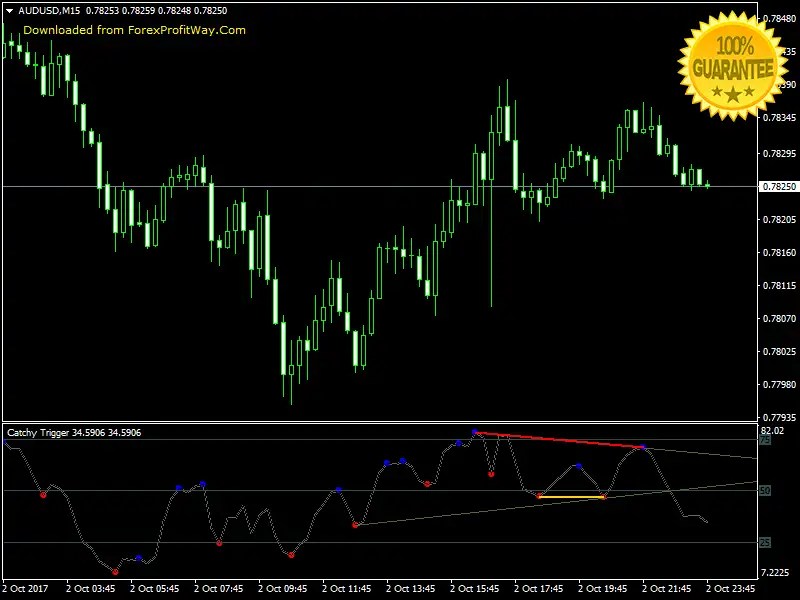The width and height of the screenshot is (800, 600).
Task: Click the yellow horizontal line in the indicator
Action: 571,496
